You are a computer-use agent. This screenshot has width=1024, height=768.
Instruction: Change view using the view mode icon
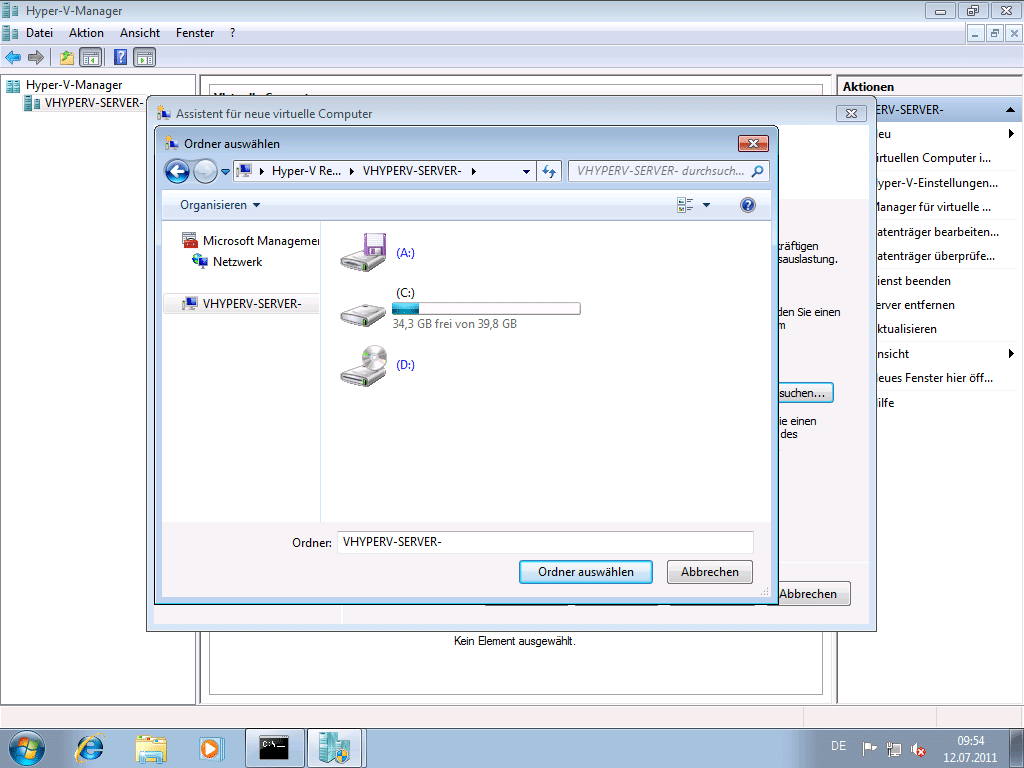pos(684,205)
